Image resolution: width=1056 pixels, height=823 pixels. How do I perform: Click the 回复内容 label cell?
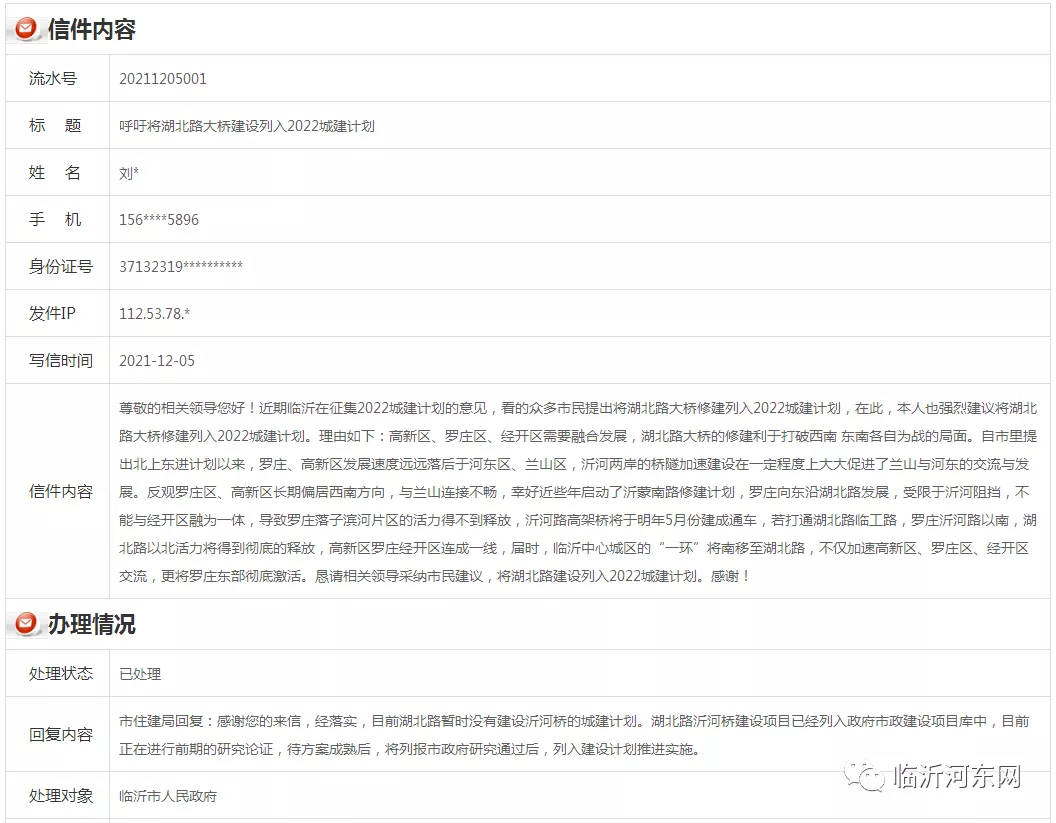coord(57,734)
